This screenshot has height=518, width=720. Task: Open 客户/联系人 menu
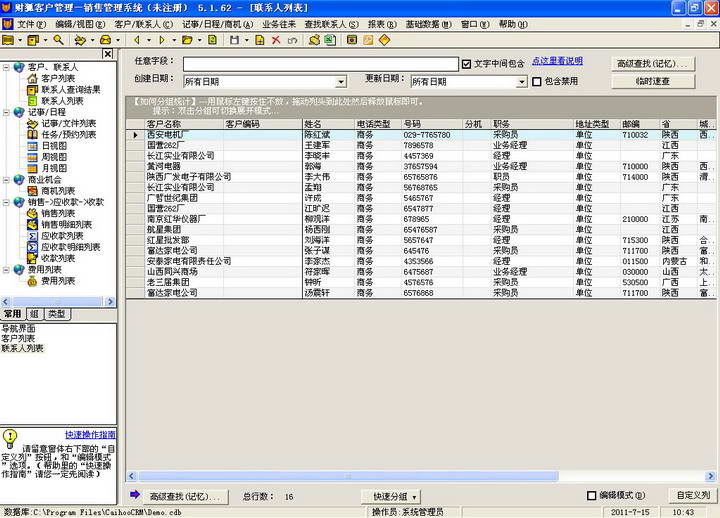[x=144, y=24]
